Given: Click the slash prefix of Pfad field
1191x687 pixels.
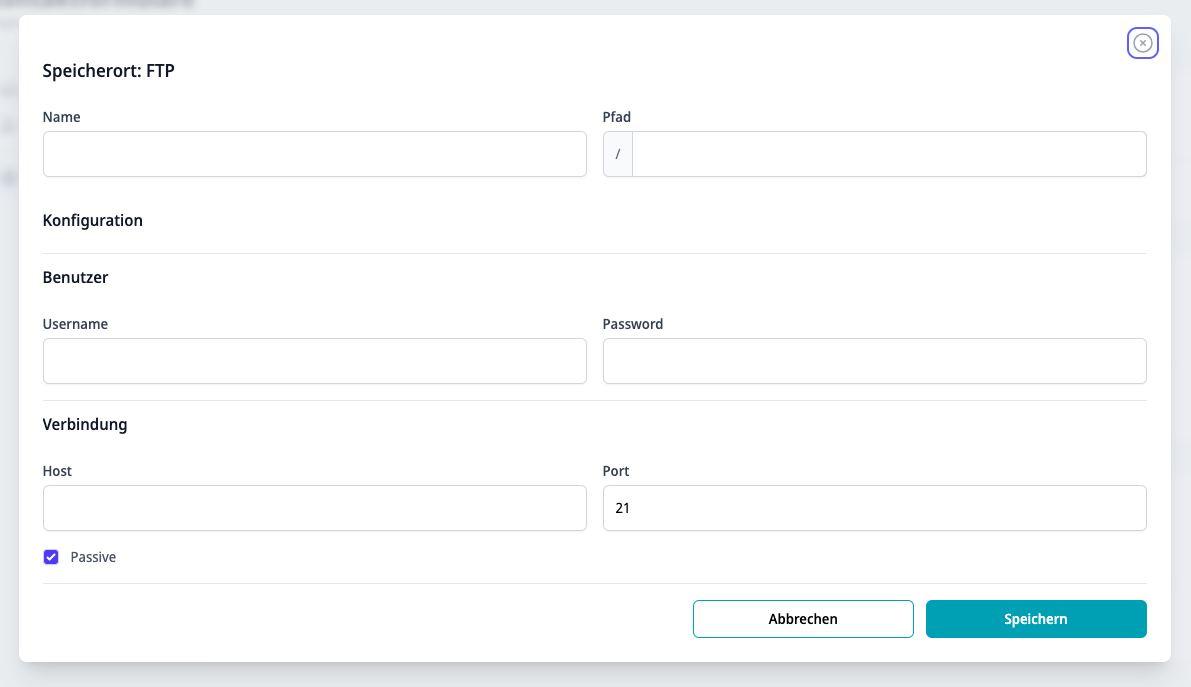Looking at the screenshot, I should coord(618,154).
